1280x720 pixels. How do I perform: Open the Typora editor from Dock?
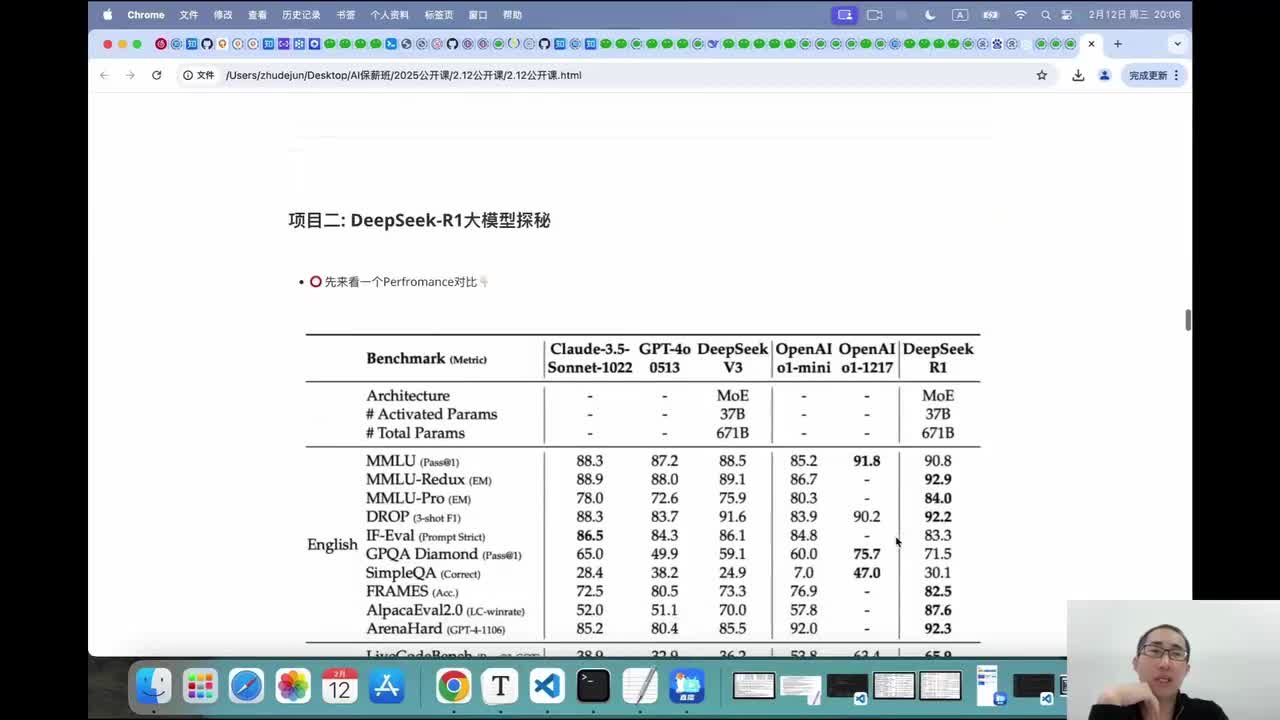500,685
